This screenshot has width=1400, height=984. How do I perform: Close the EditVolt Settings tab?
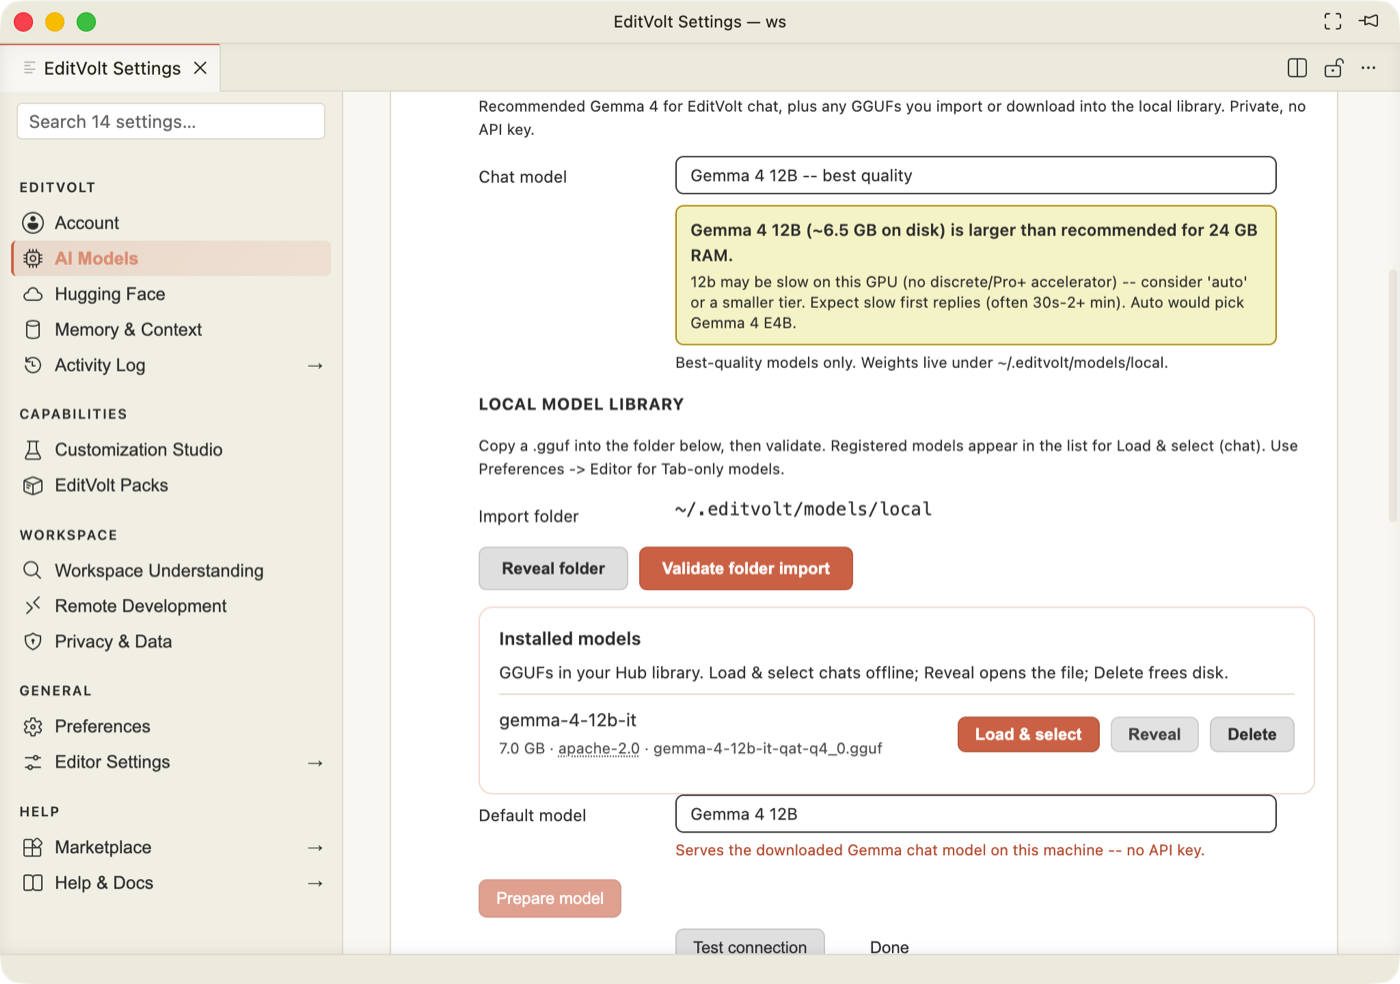coord(200,68)
